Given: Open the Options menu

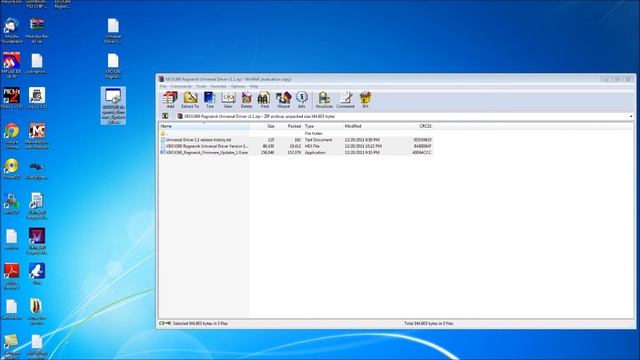Looking at the screenshot, I should pyautogui.click(x=238, y=87).
